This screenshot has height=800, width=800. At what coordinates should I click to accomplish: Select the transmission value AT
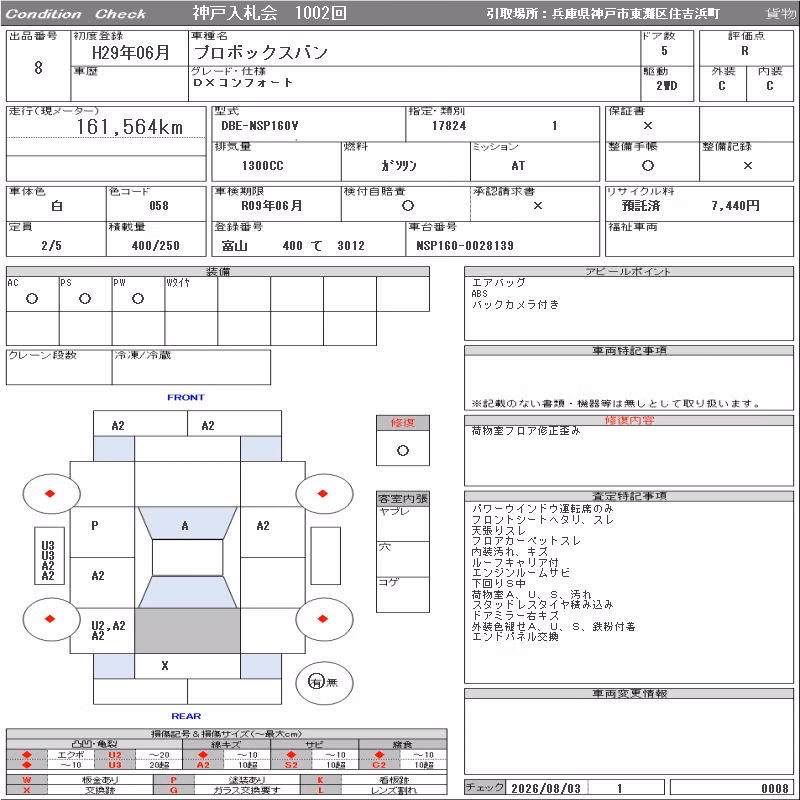[x=518, y=165]
